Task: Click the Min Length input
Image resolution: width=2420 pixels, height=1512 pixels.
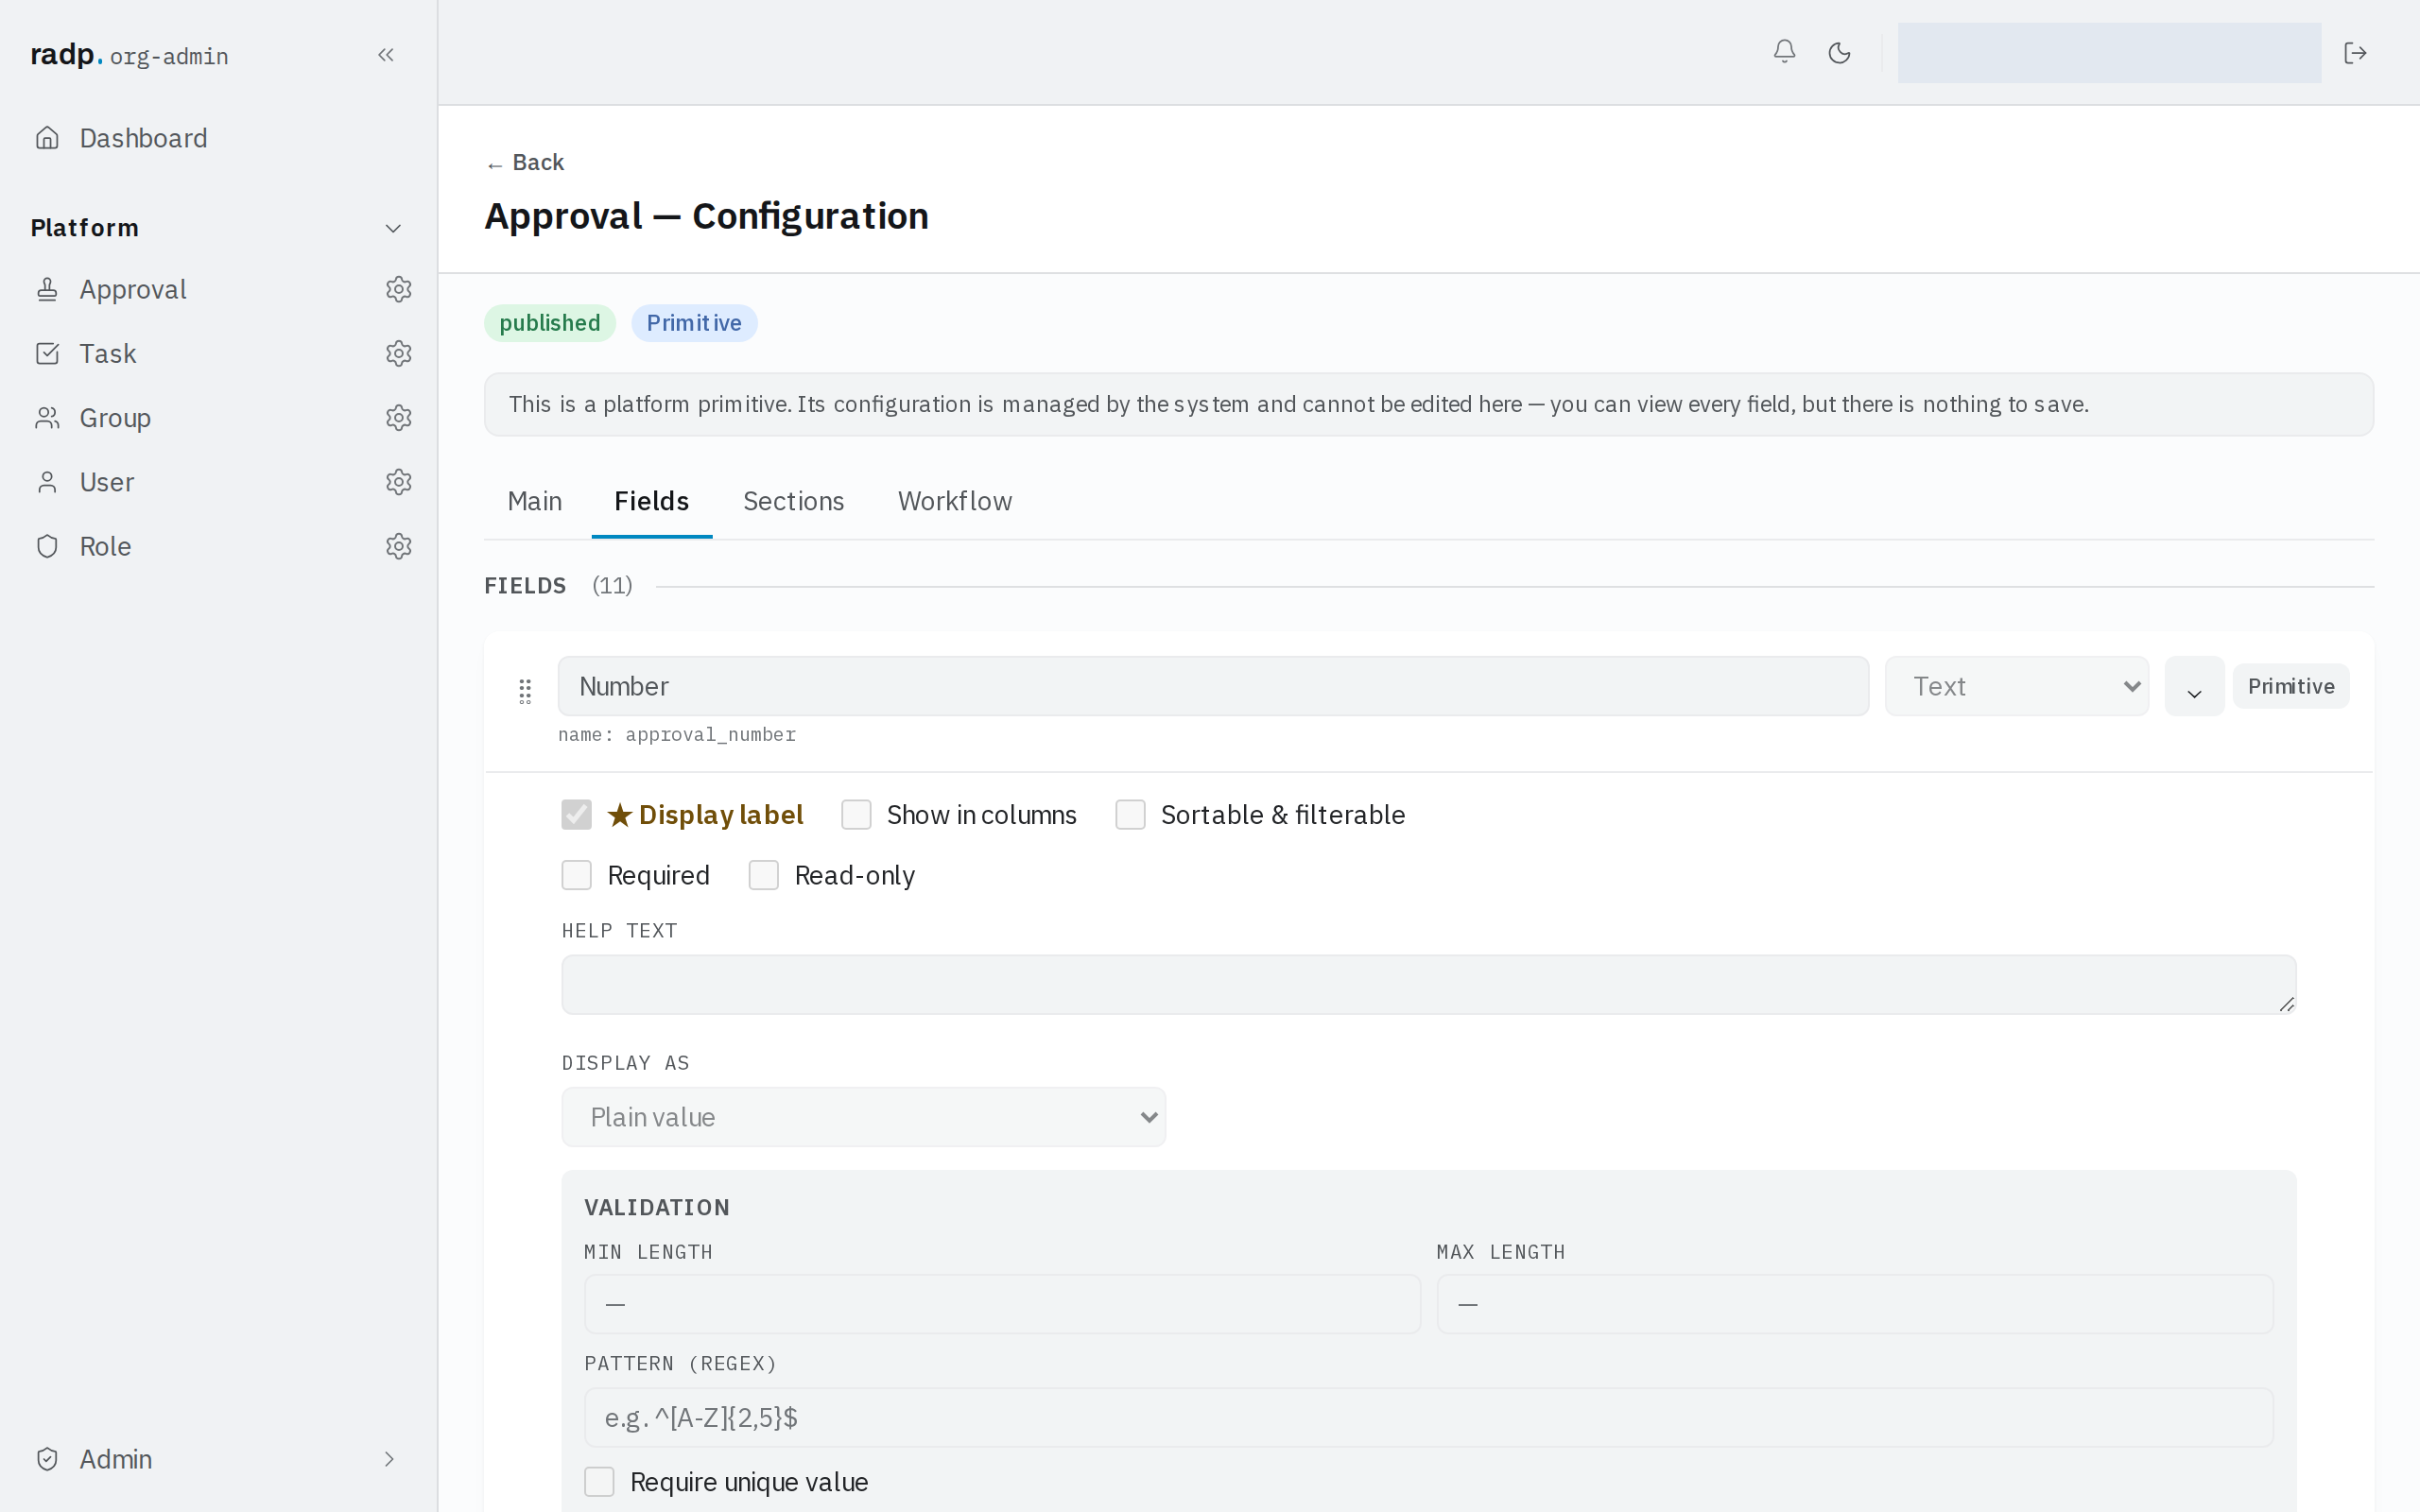Action: pyautogui.click(x=1002, y=1304)
